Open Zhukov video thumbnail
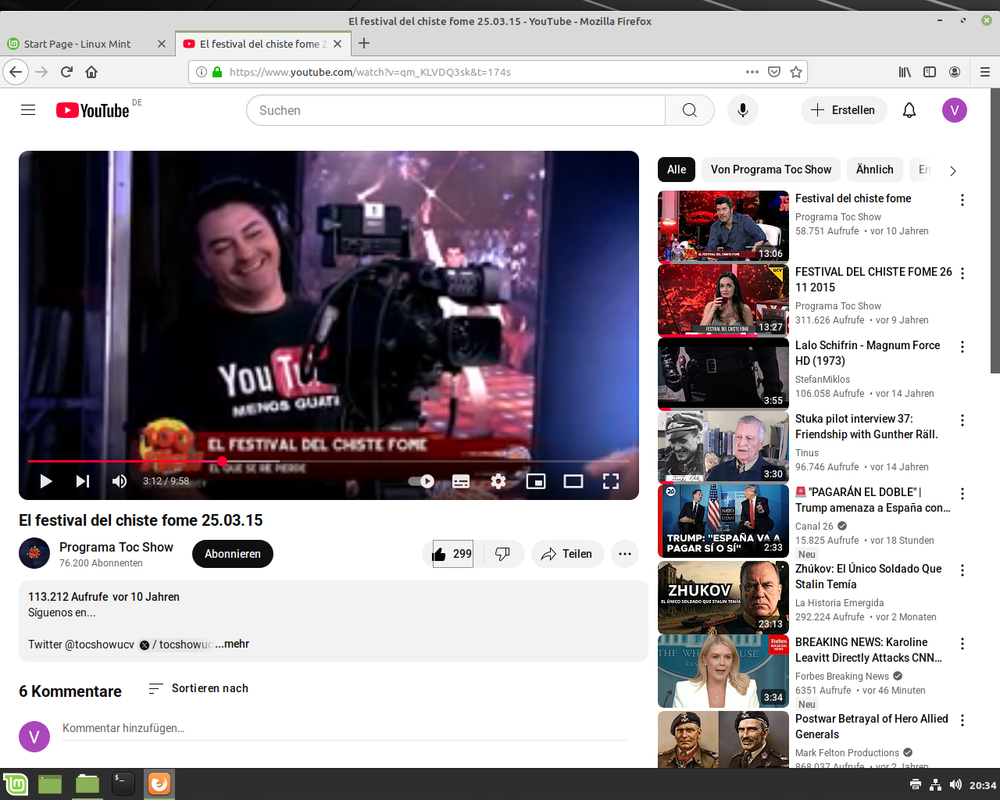The width and height of the screenshot is (1000, 800). click(723, 597)
